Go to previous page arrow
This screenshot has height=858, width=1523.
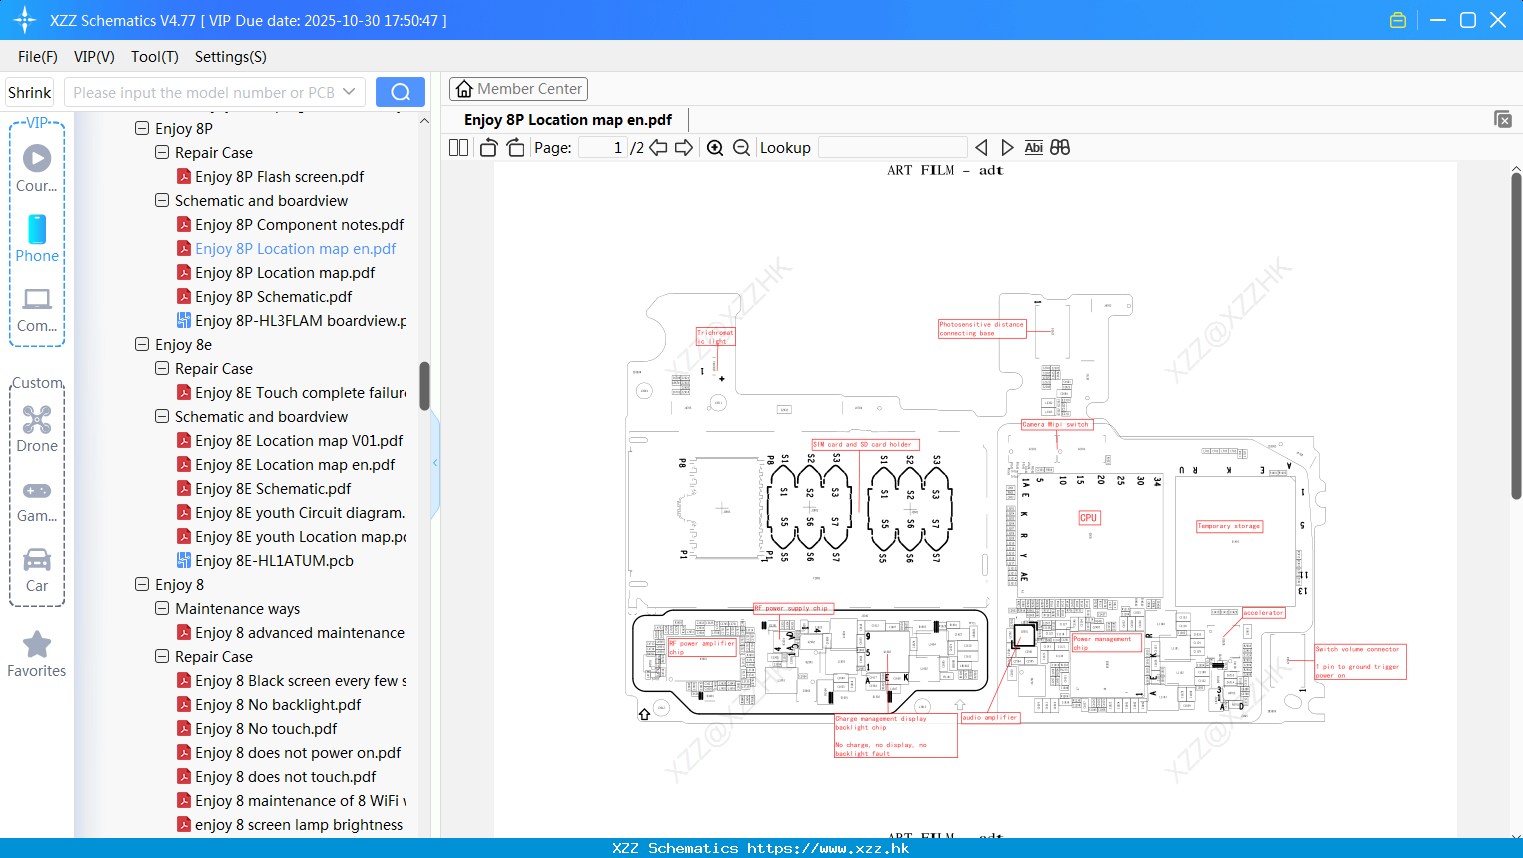pos(658,148)
